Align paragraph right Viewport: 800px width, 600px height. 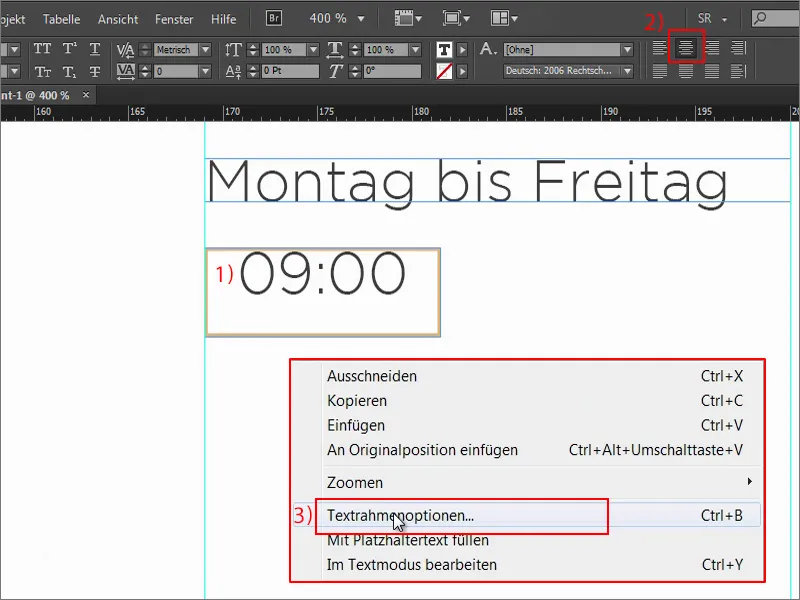(x=712, y=48)
